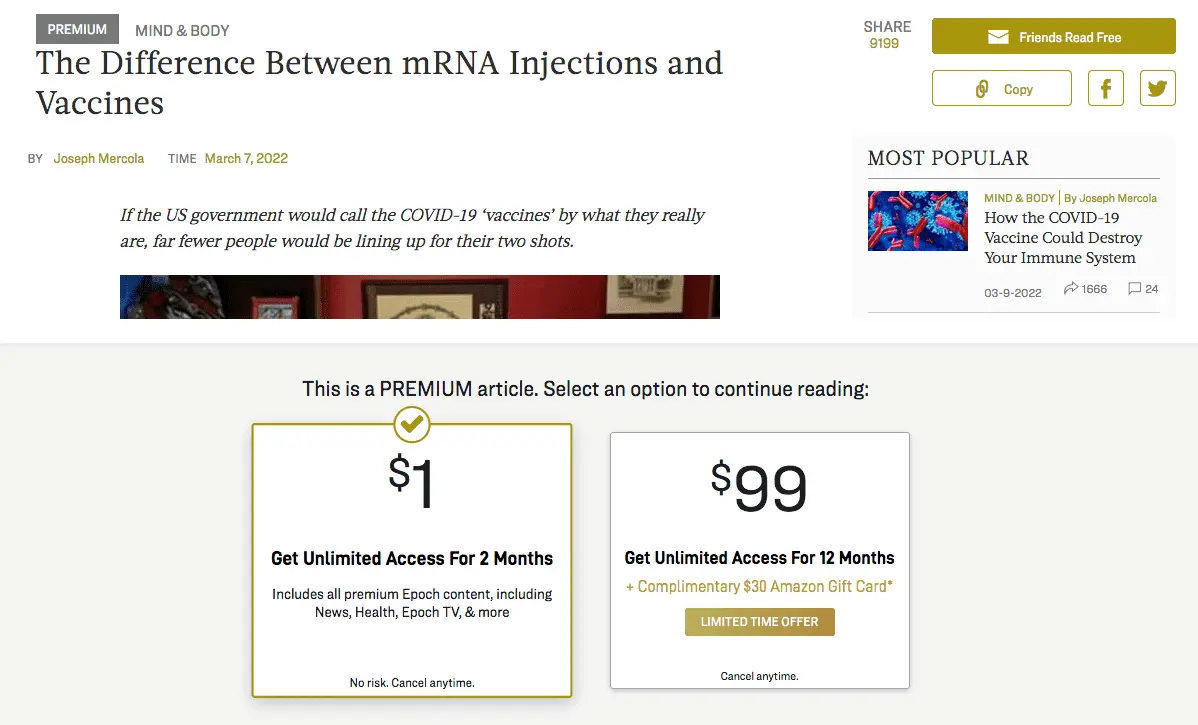
Task: Open the most popular article thumbnail
Action: (x=917, y=220)
